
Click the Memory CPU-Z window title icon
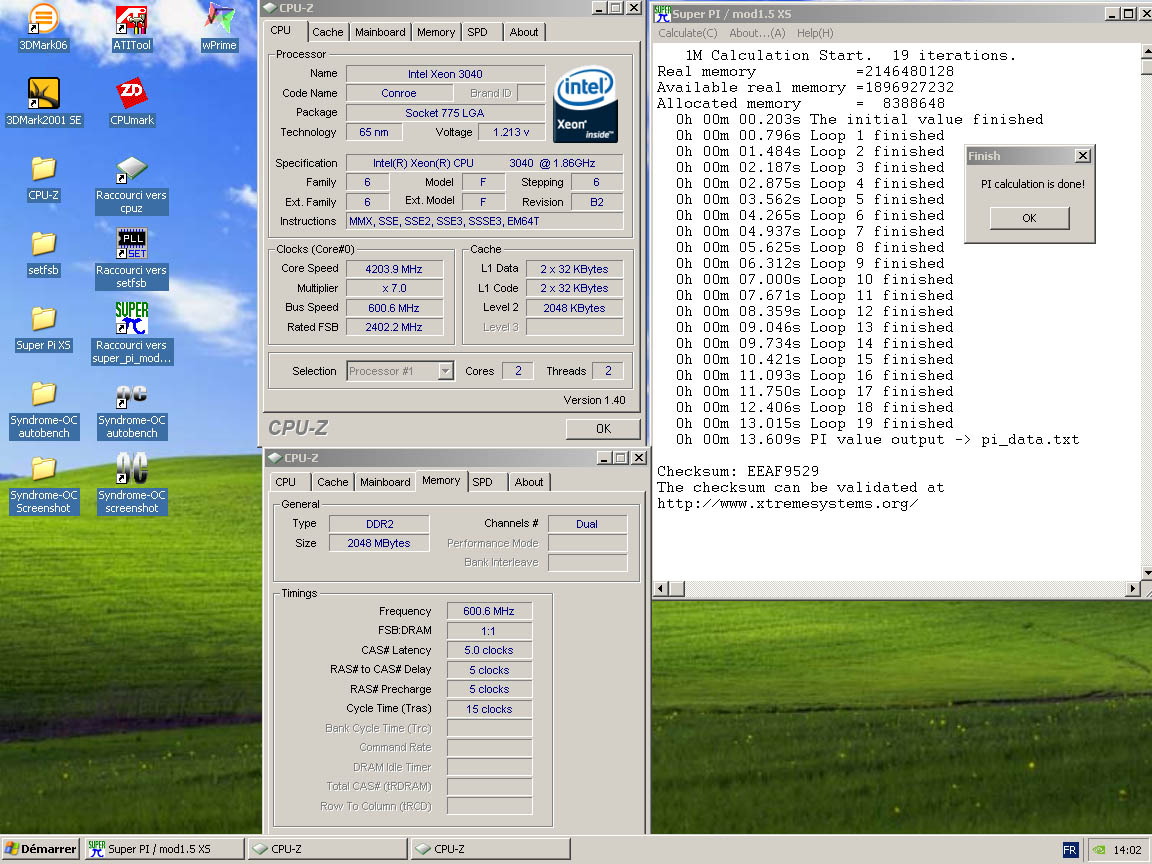point(275,458)
